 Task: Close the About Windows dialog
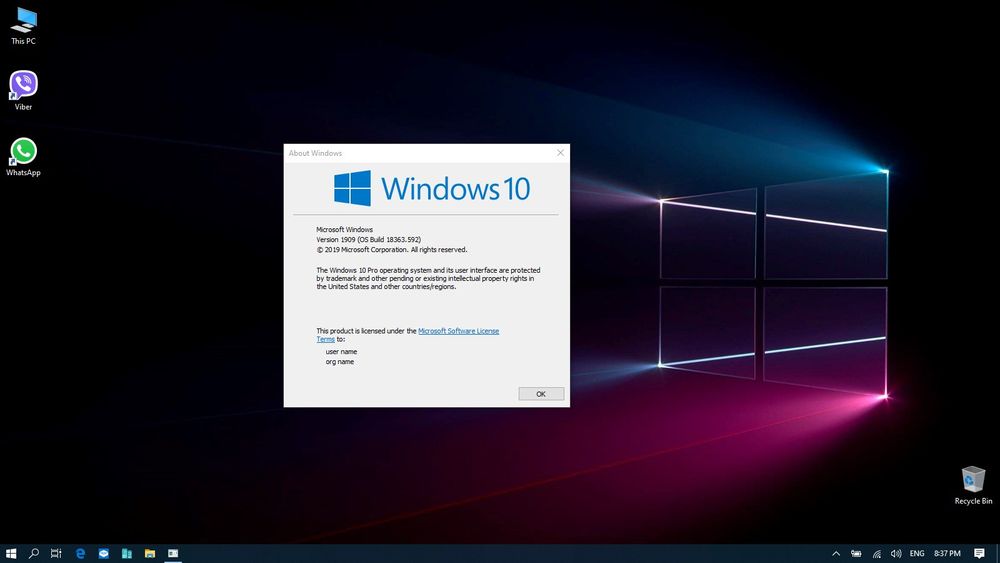(x=560, y=153)
